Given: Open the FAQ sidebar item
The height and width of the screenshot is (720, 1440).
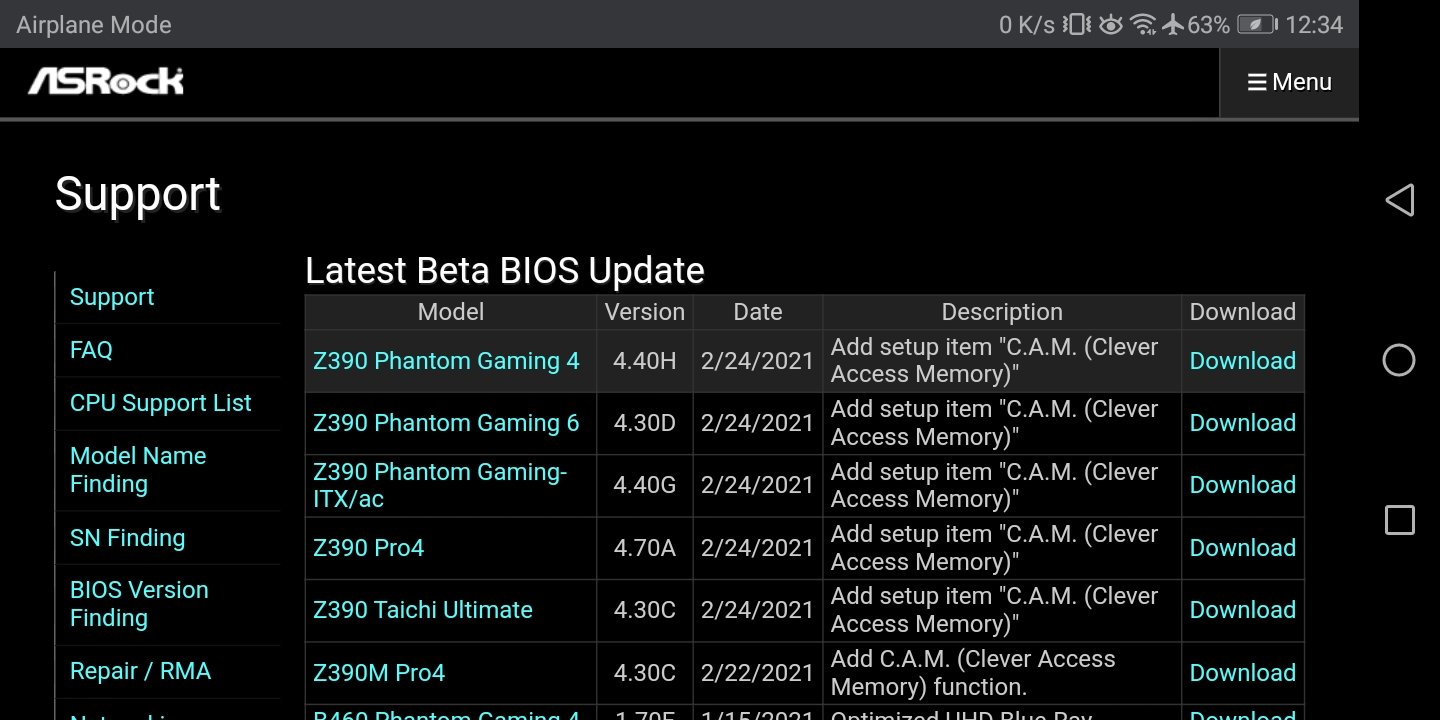Looking at the screenshot, I should [91, 350].
